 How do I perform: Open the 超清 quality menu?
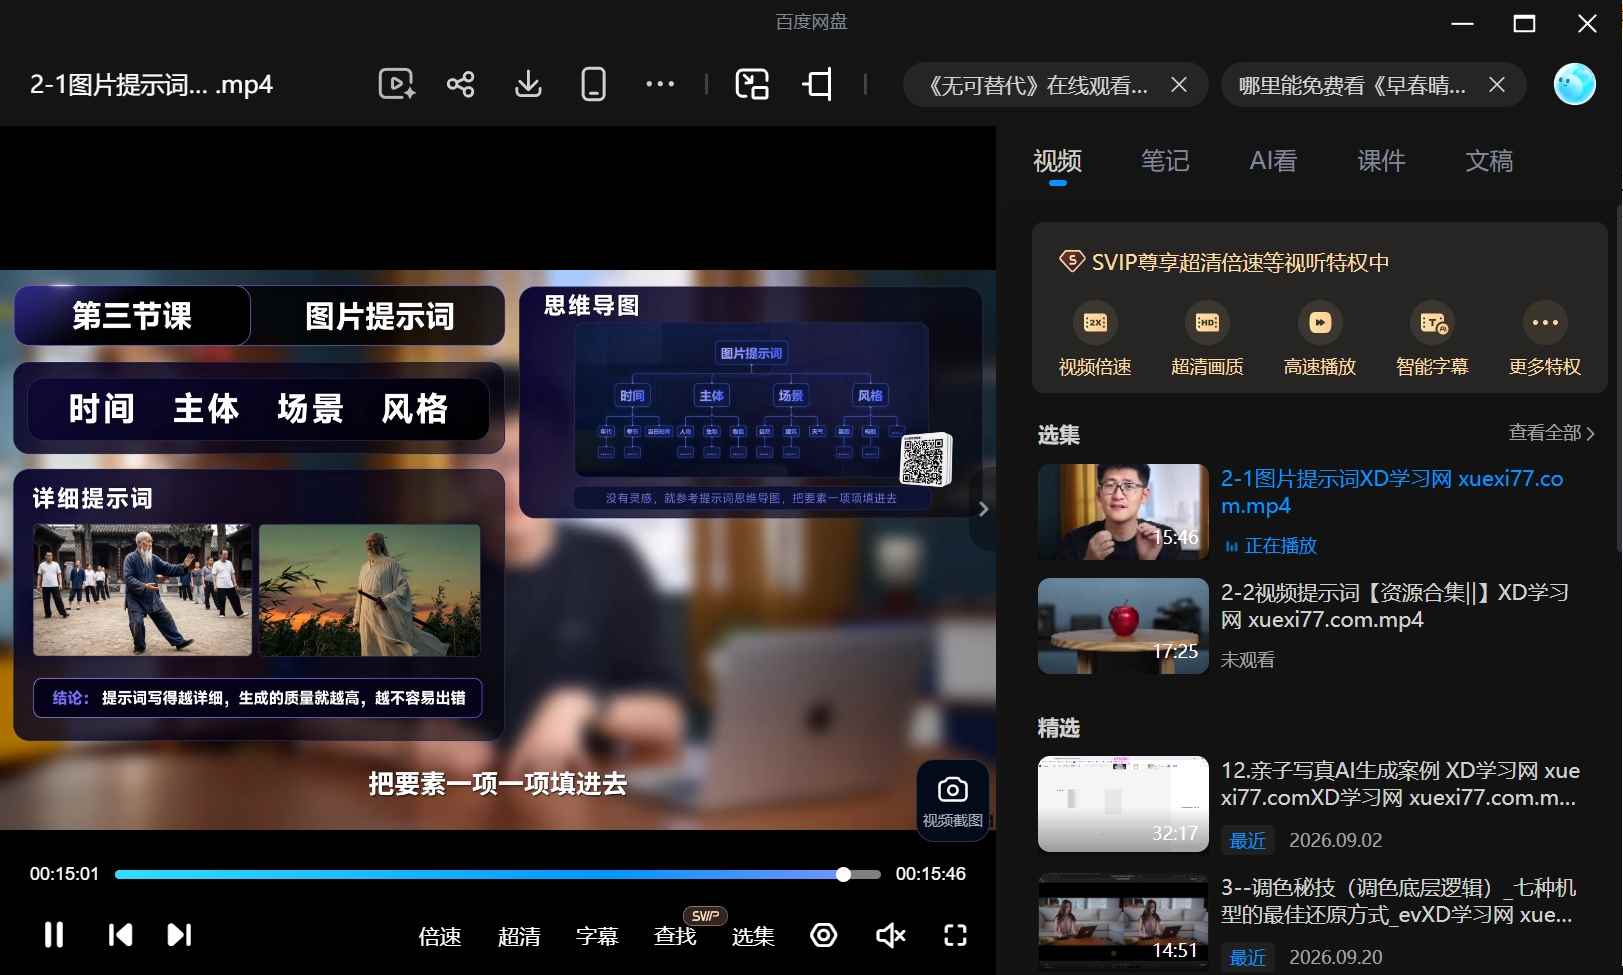519,936
